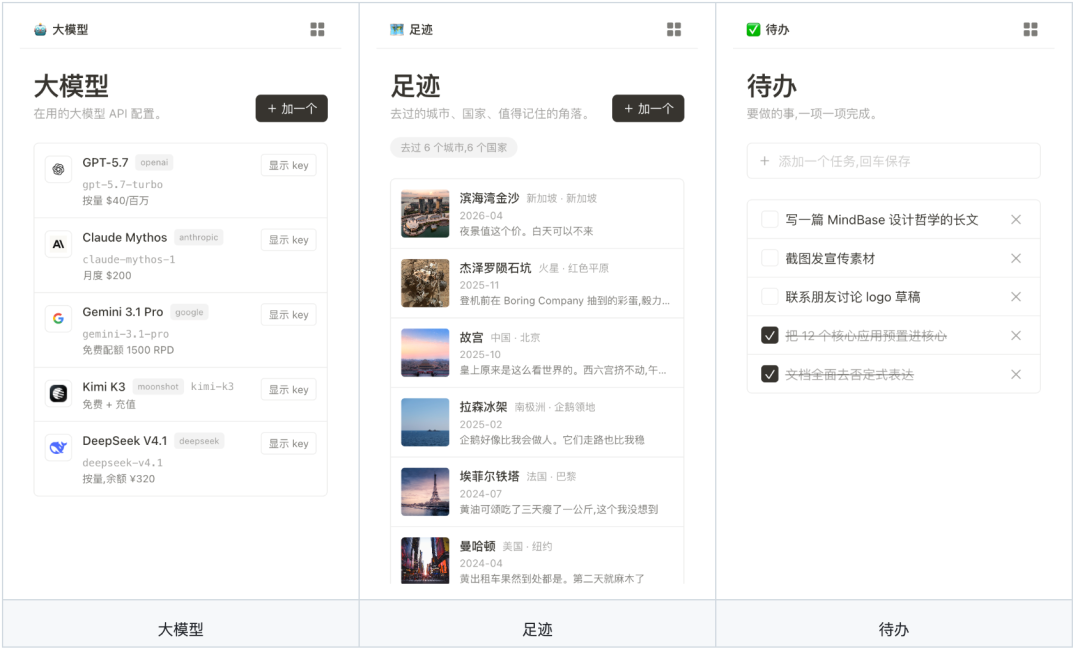This screenshot has width=1080, height=656.
Task: Uncheck 把 12 个核心应用预置进核心 task
Action: [770, 336]
